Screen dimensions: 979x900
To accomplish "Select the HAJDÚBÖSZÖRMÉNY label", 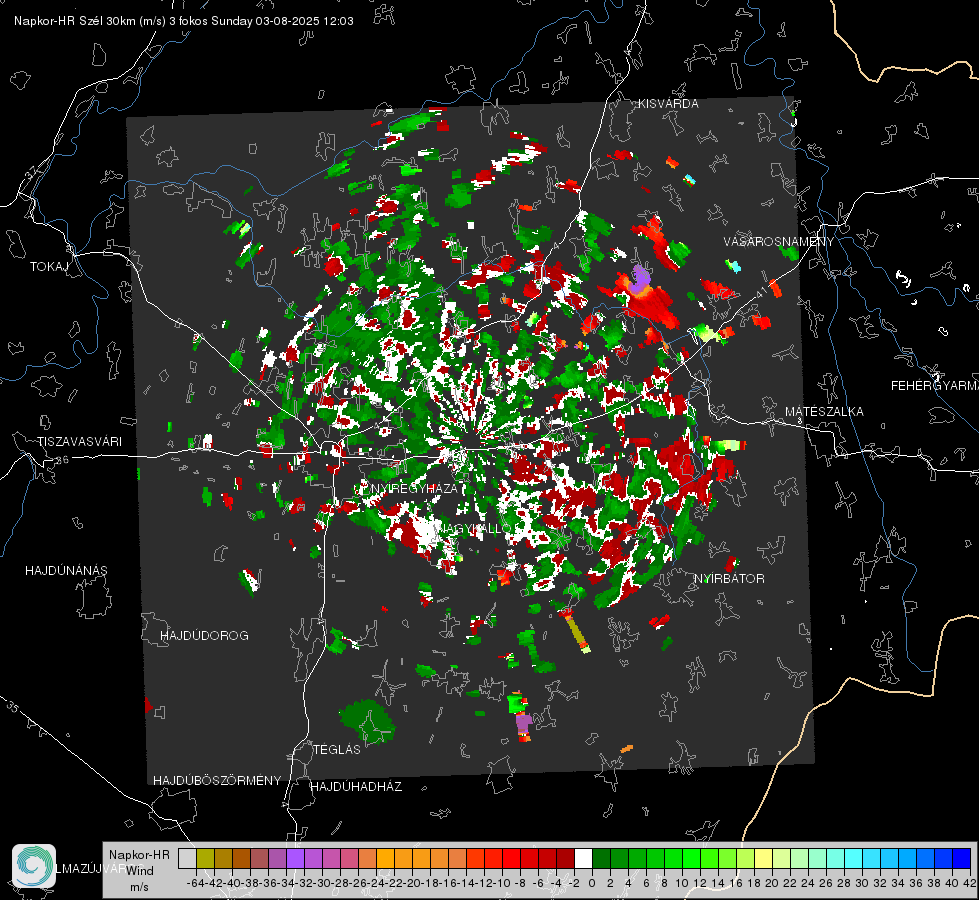I will (217, 781).
